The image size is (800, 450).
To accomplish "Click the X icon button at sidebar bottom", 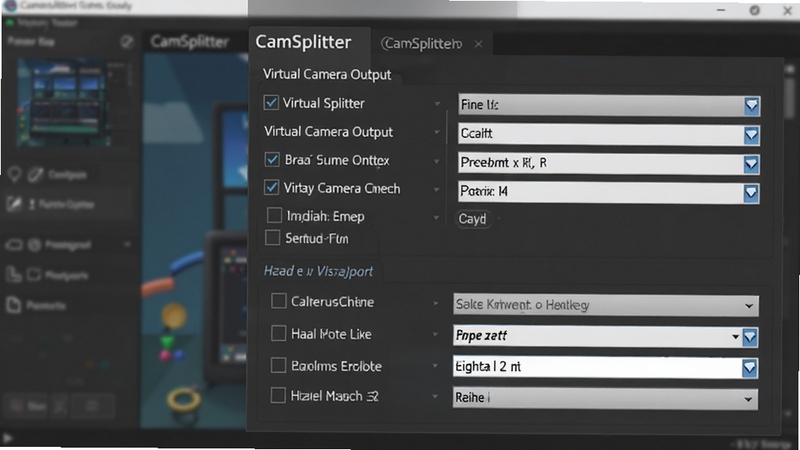I will pyautogui.click(x=60, y=407).
